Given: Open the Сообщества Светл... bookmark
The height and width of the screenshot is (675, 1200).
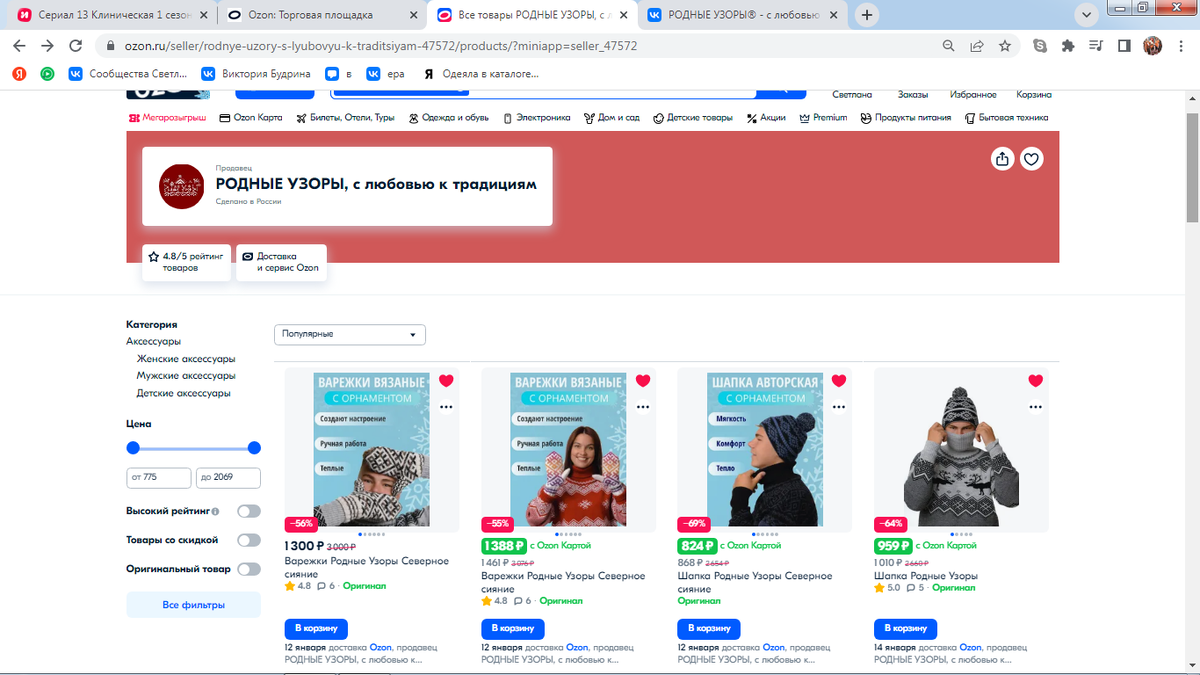Looking at the screenshot, I should click(126, 74).
